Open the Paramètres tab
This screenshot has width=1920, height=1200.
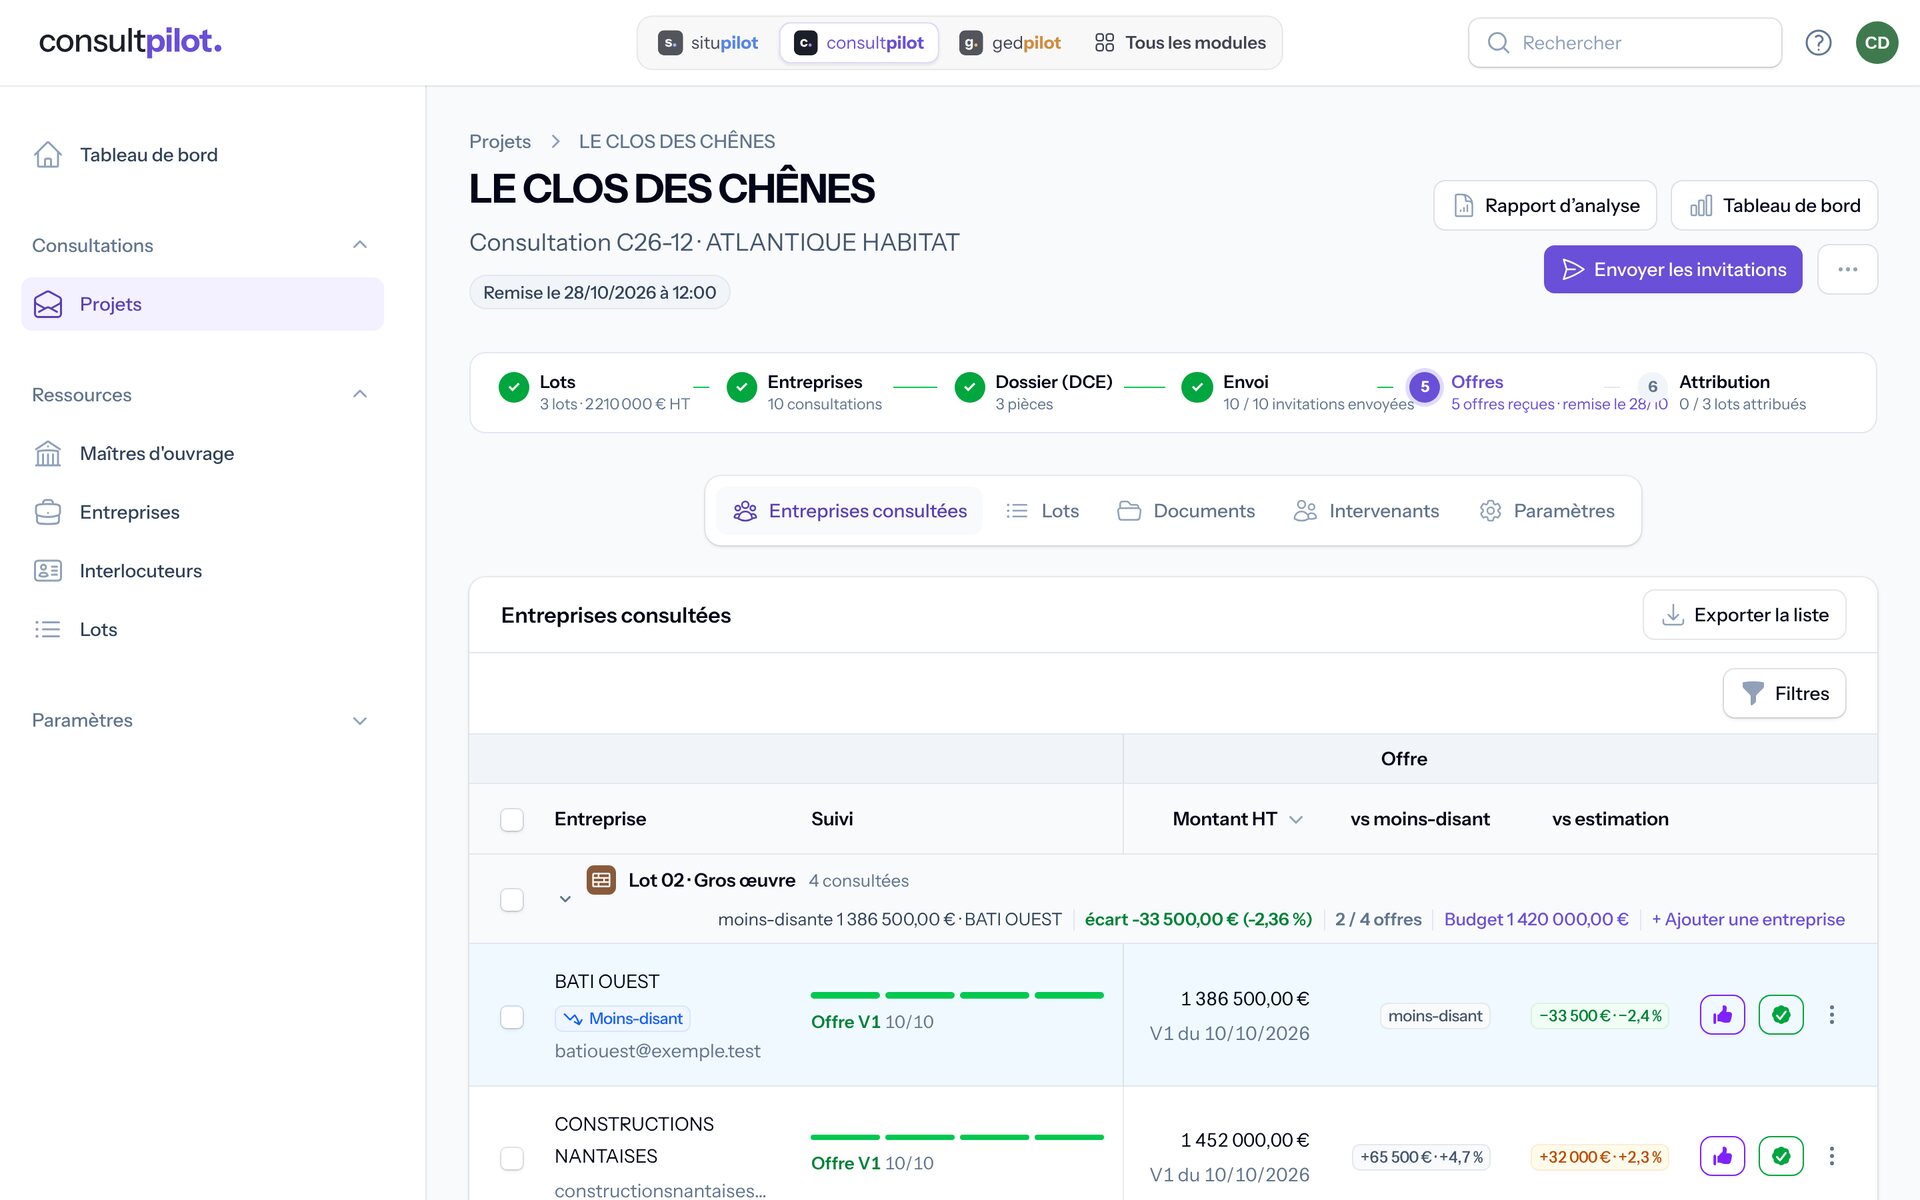(x=1547, y=511)
